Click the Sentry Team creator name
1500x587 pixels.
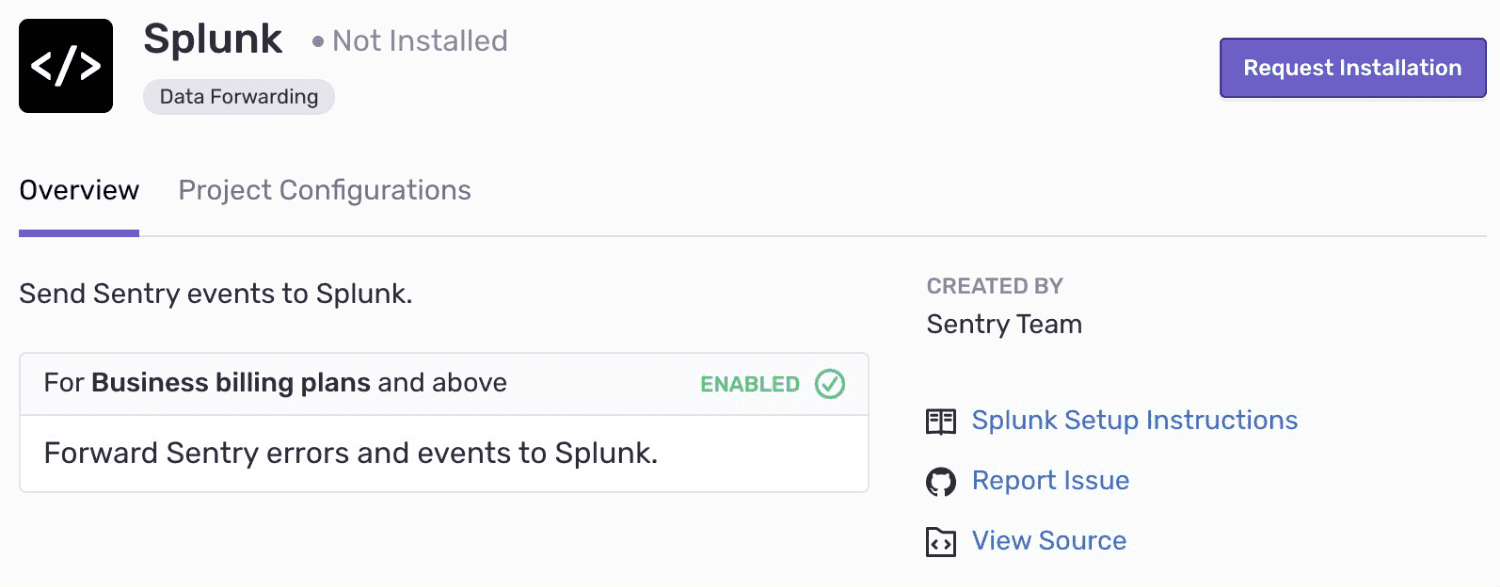tap(1004, 324)
